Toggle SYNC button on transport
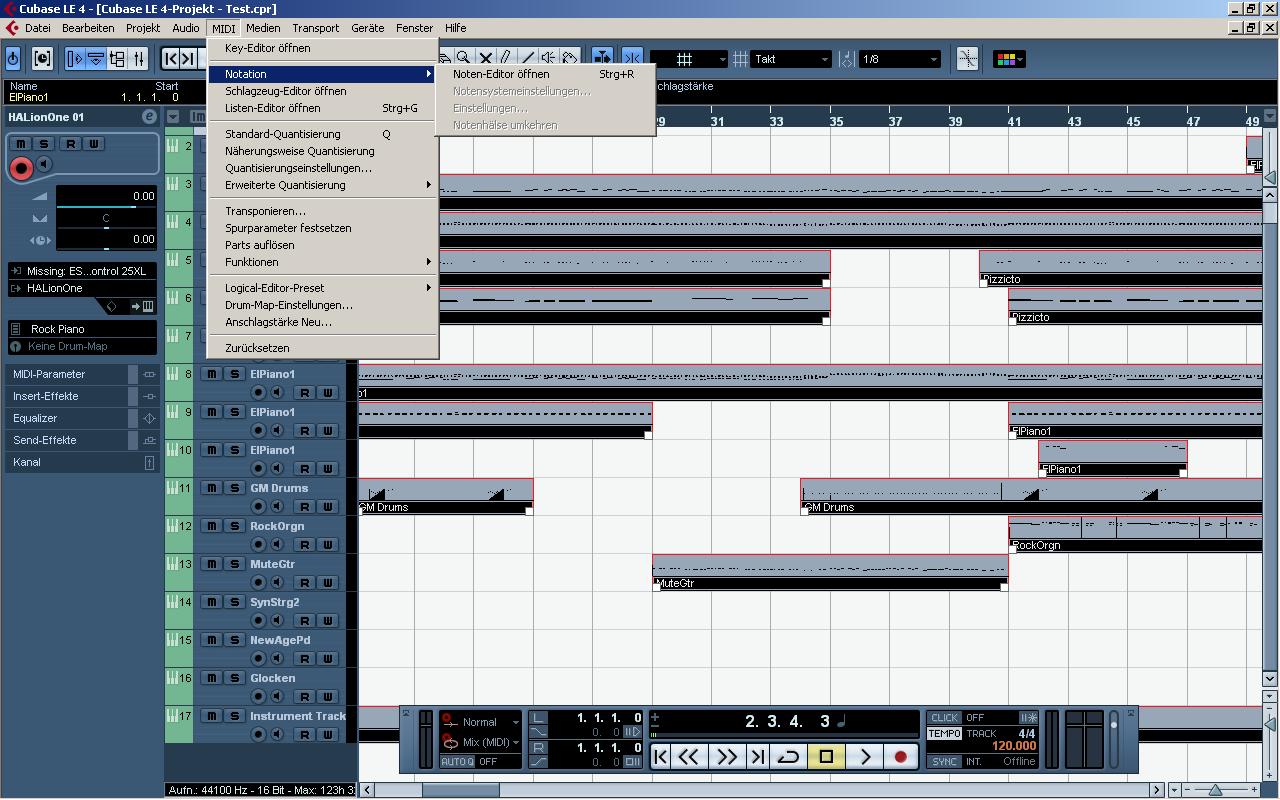1280x800 pixels. [x=944, y=762]
